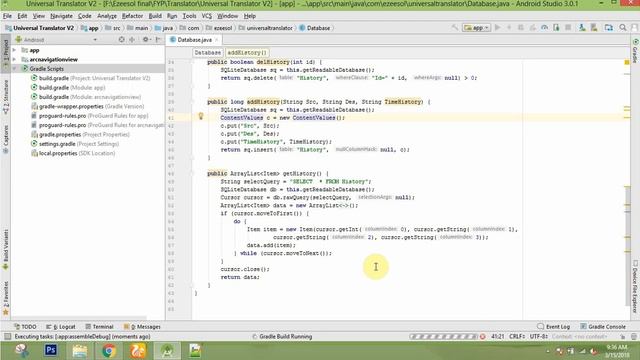Open the Logcat tool window
This screenshot has height=360, width=640.
[61, 327]
